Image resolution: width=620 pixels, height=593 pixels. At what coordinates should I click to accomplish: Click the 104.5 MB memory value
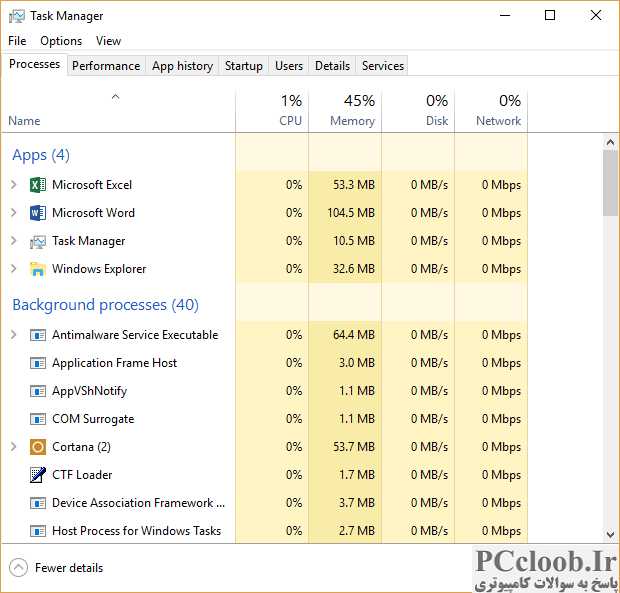coord(351,213)
